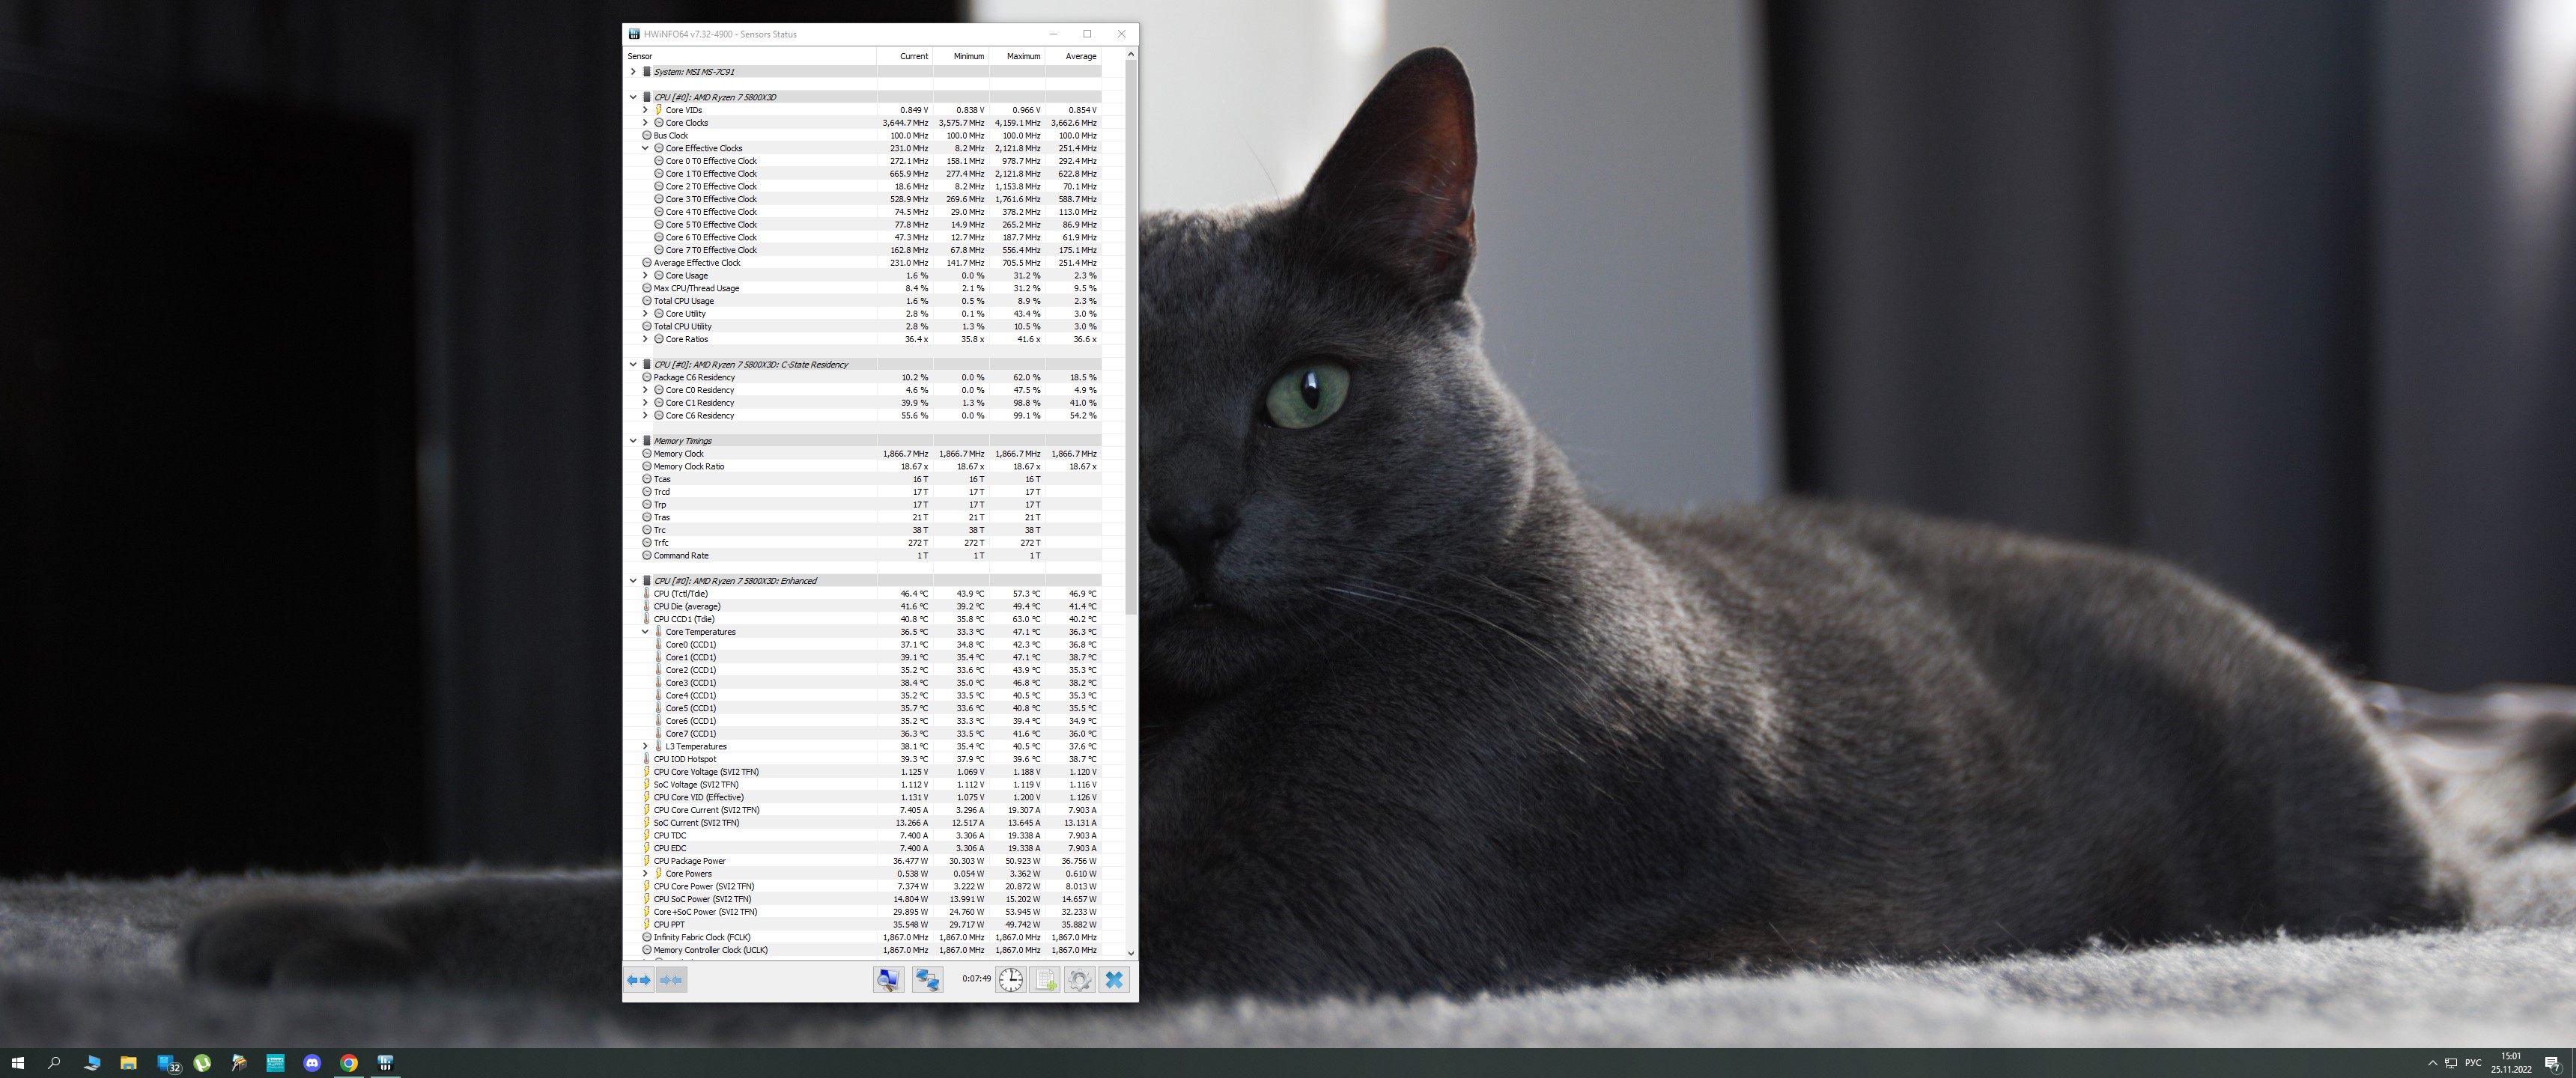This screenshot has width=2576, height=1078.
Task: Start logging with the sheet plus icon
Action: tap(1045, 980)
